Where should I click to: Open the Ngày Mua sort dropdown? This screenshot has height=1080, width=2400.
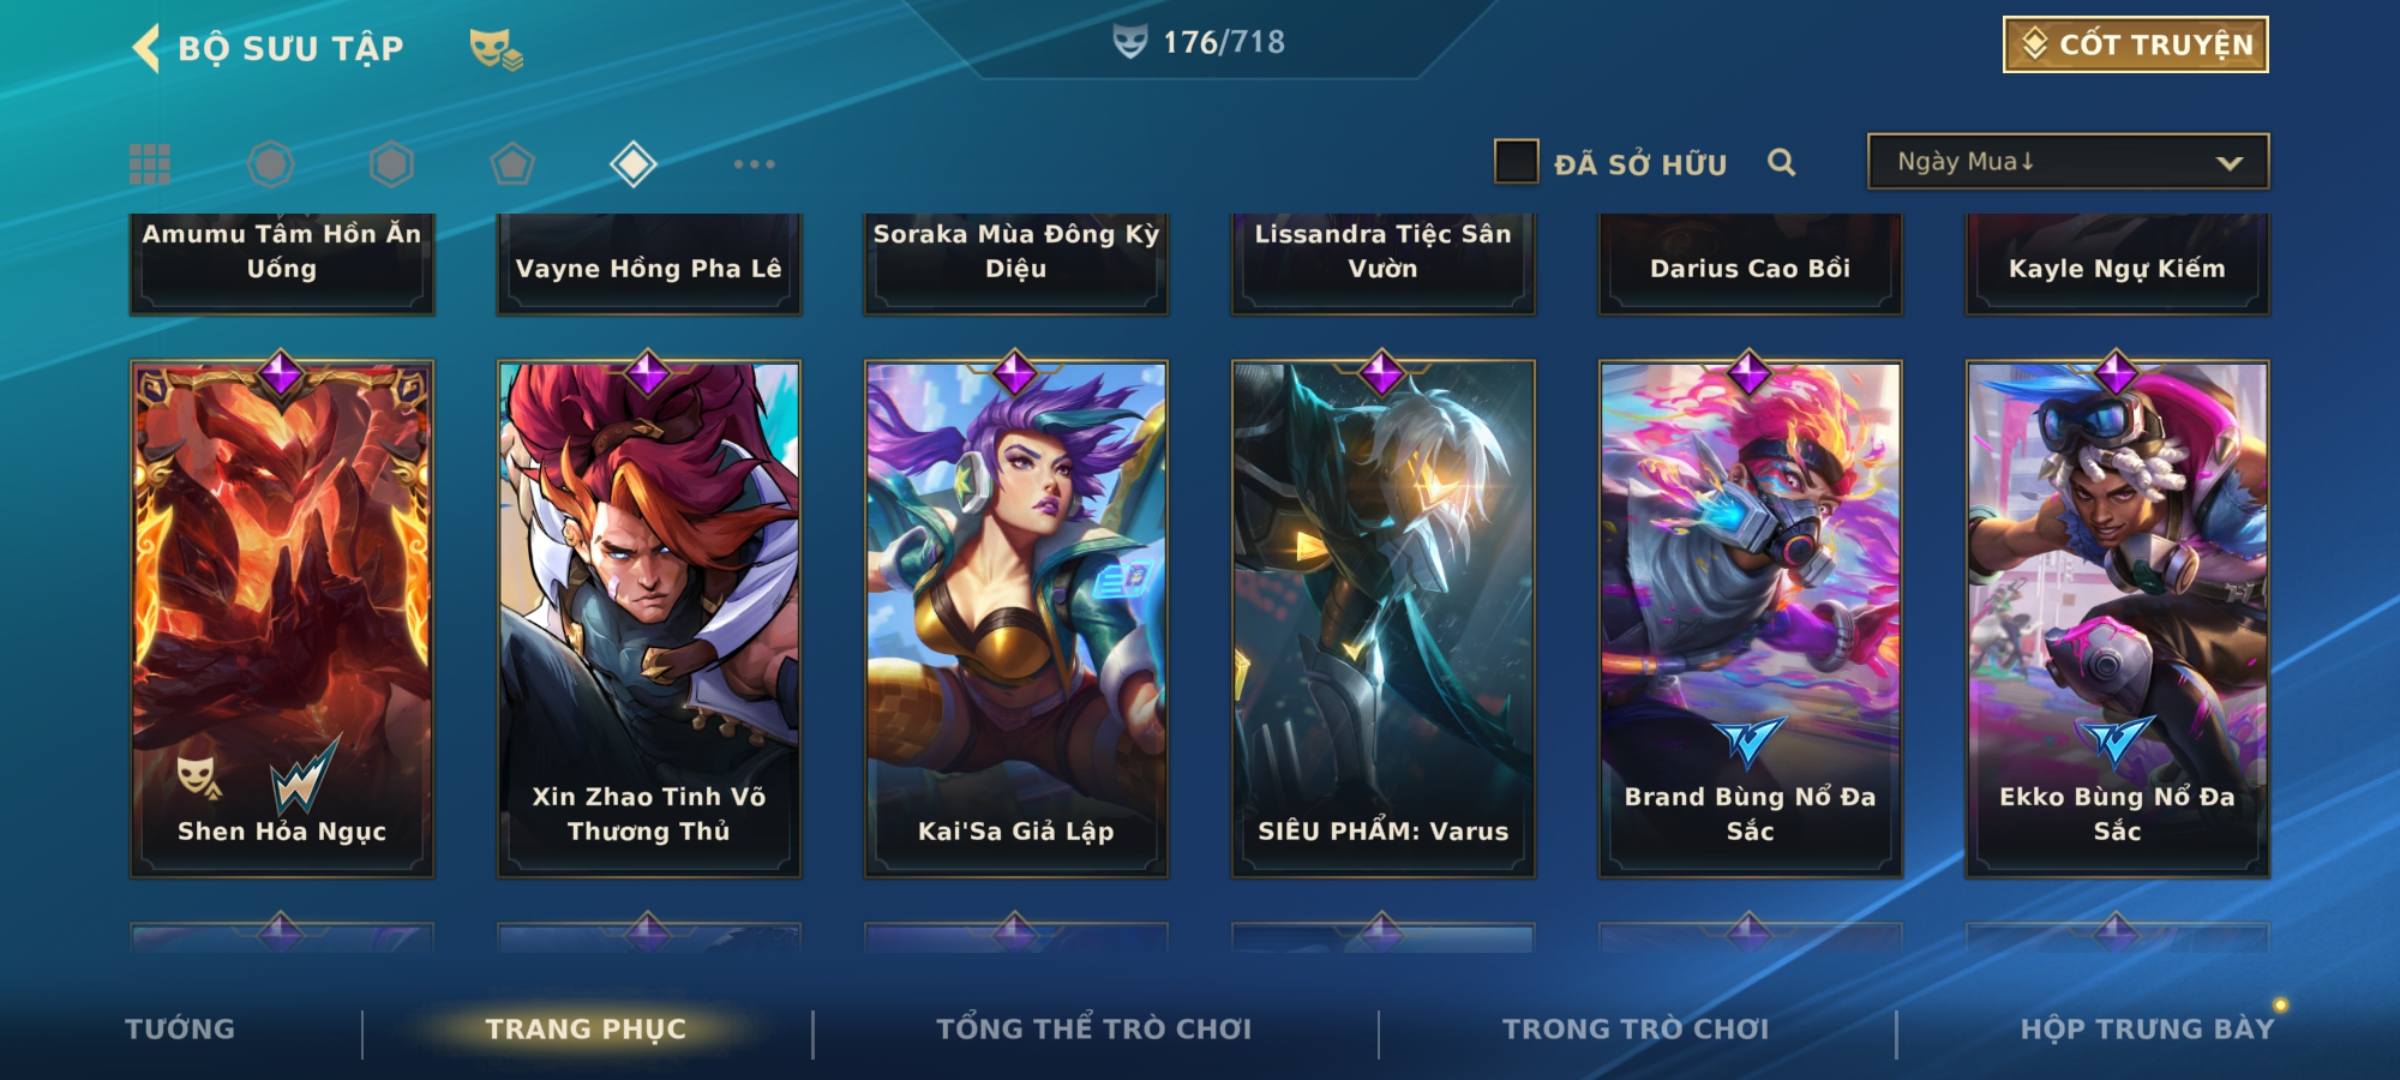[2068, 161]
